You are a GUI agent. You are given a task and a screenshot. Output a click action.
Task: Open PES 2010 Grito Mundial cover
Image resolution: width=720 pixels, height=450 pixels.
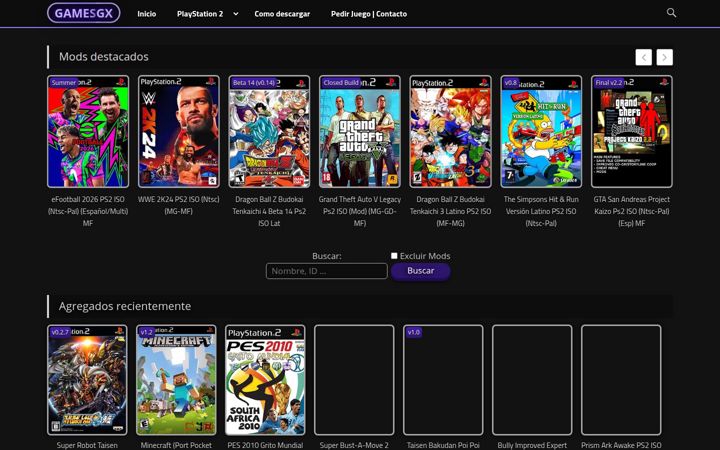pos(265,380)
